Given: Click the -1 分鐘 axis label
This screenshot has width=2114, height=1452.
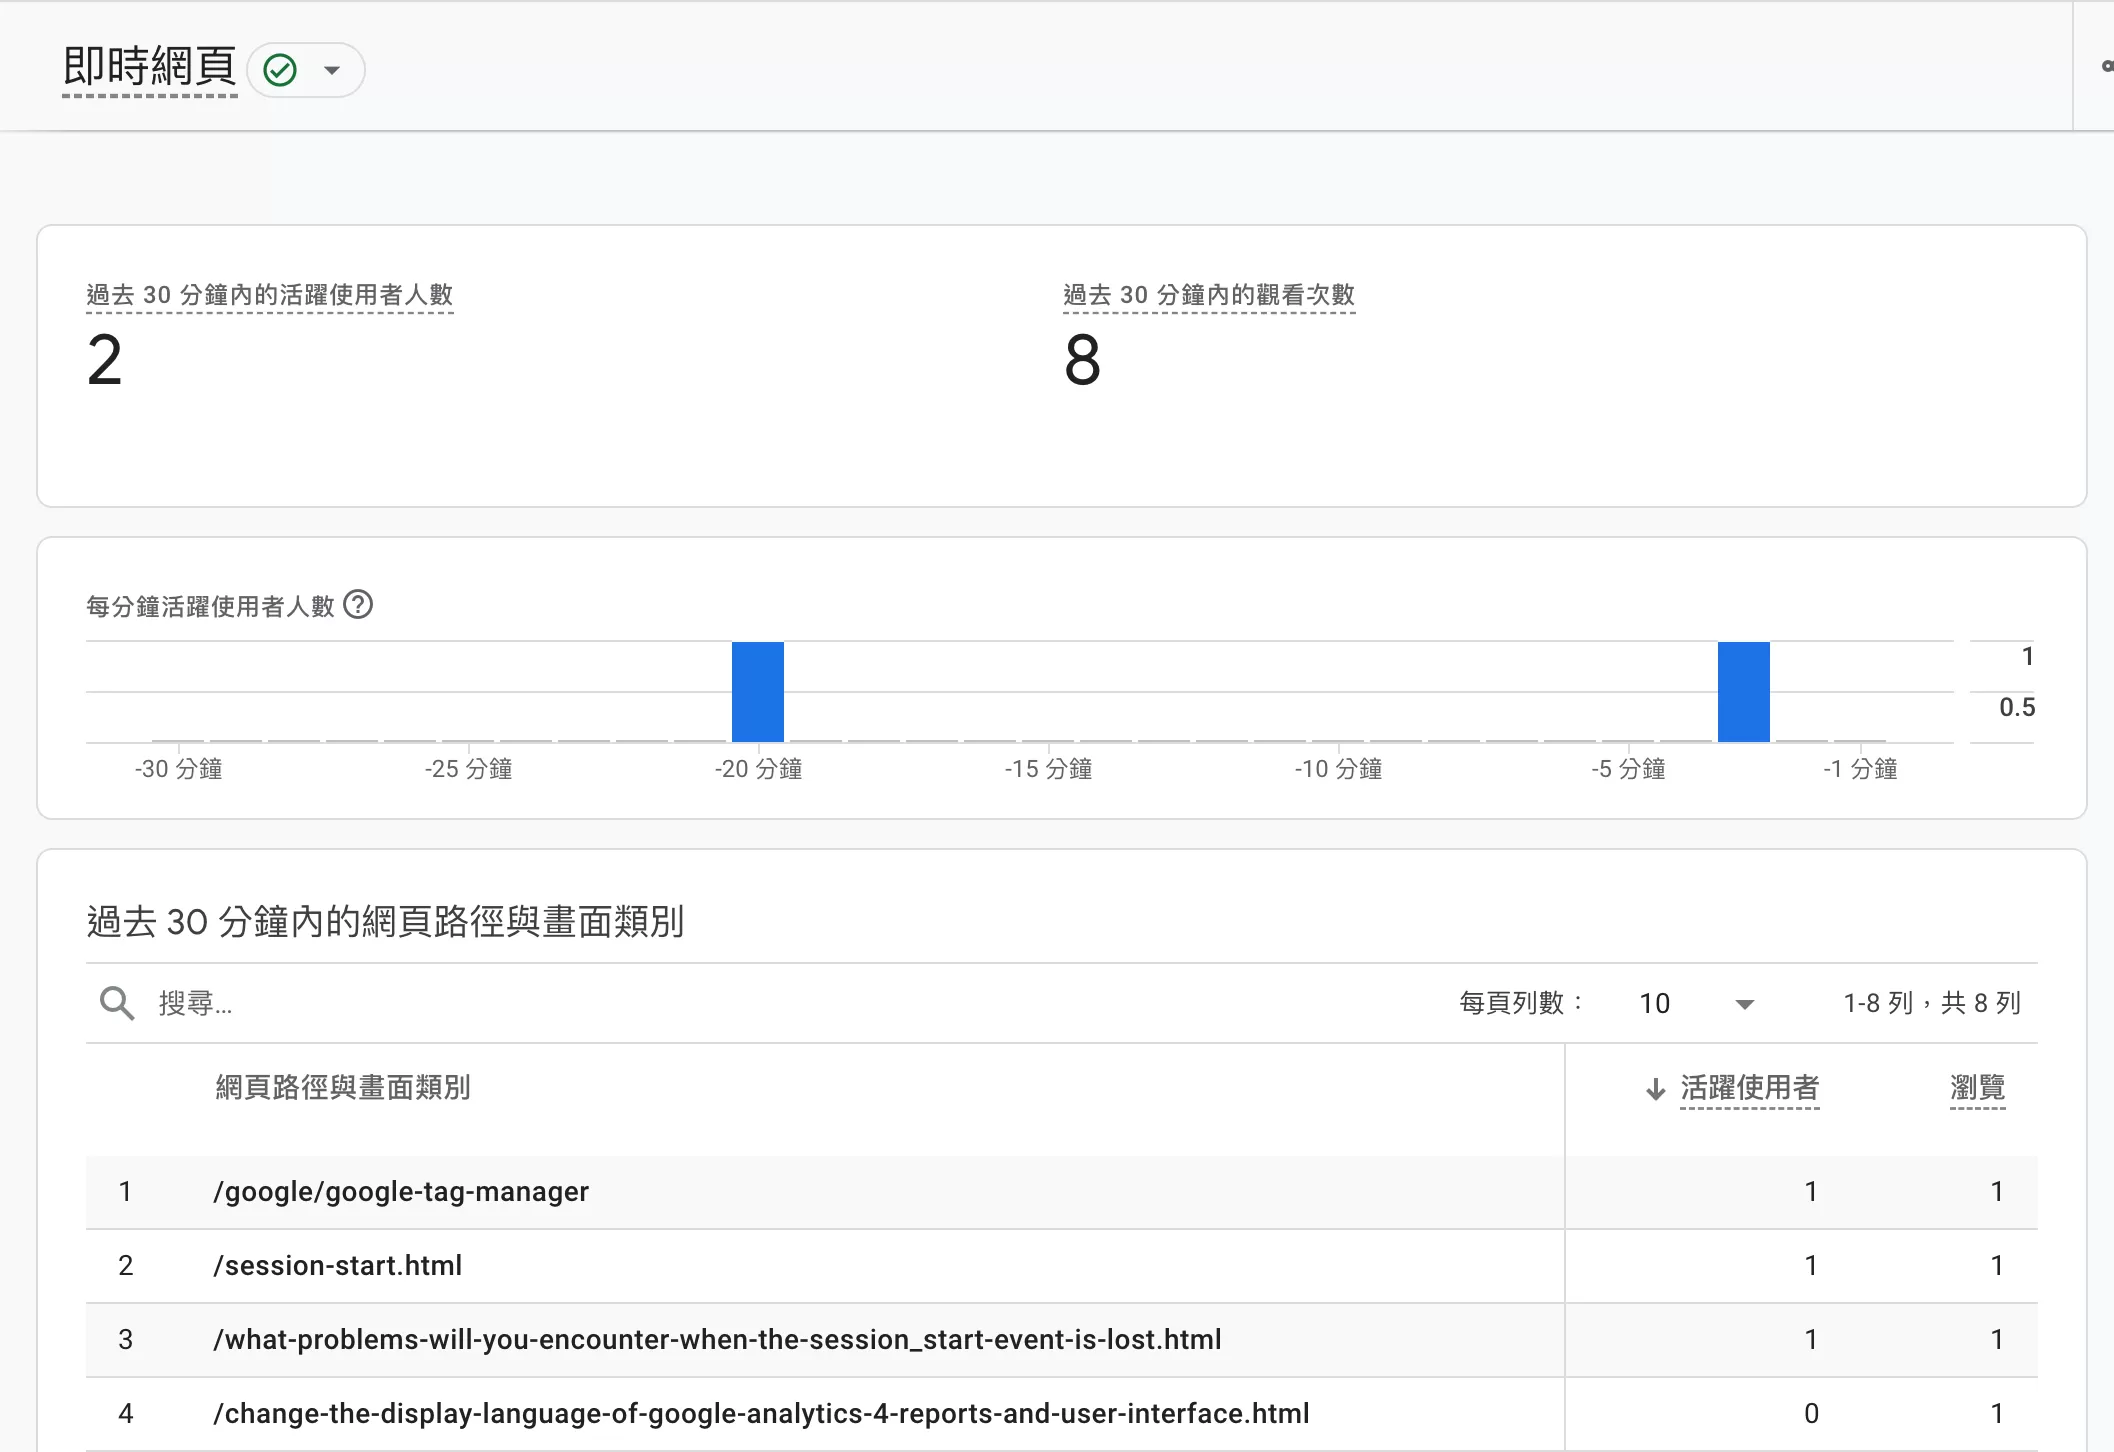Looking at the screenshot, I should coord(1860,769).
